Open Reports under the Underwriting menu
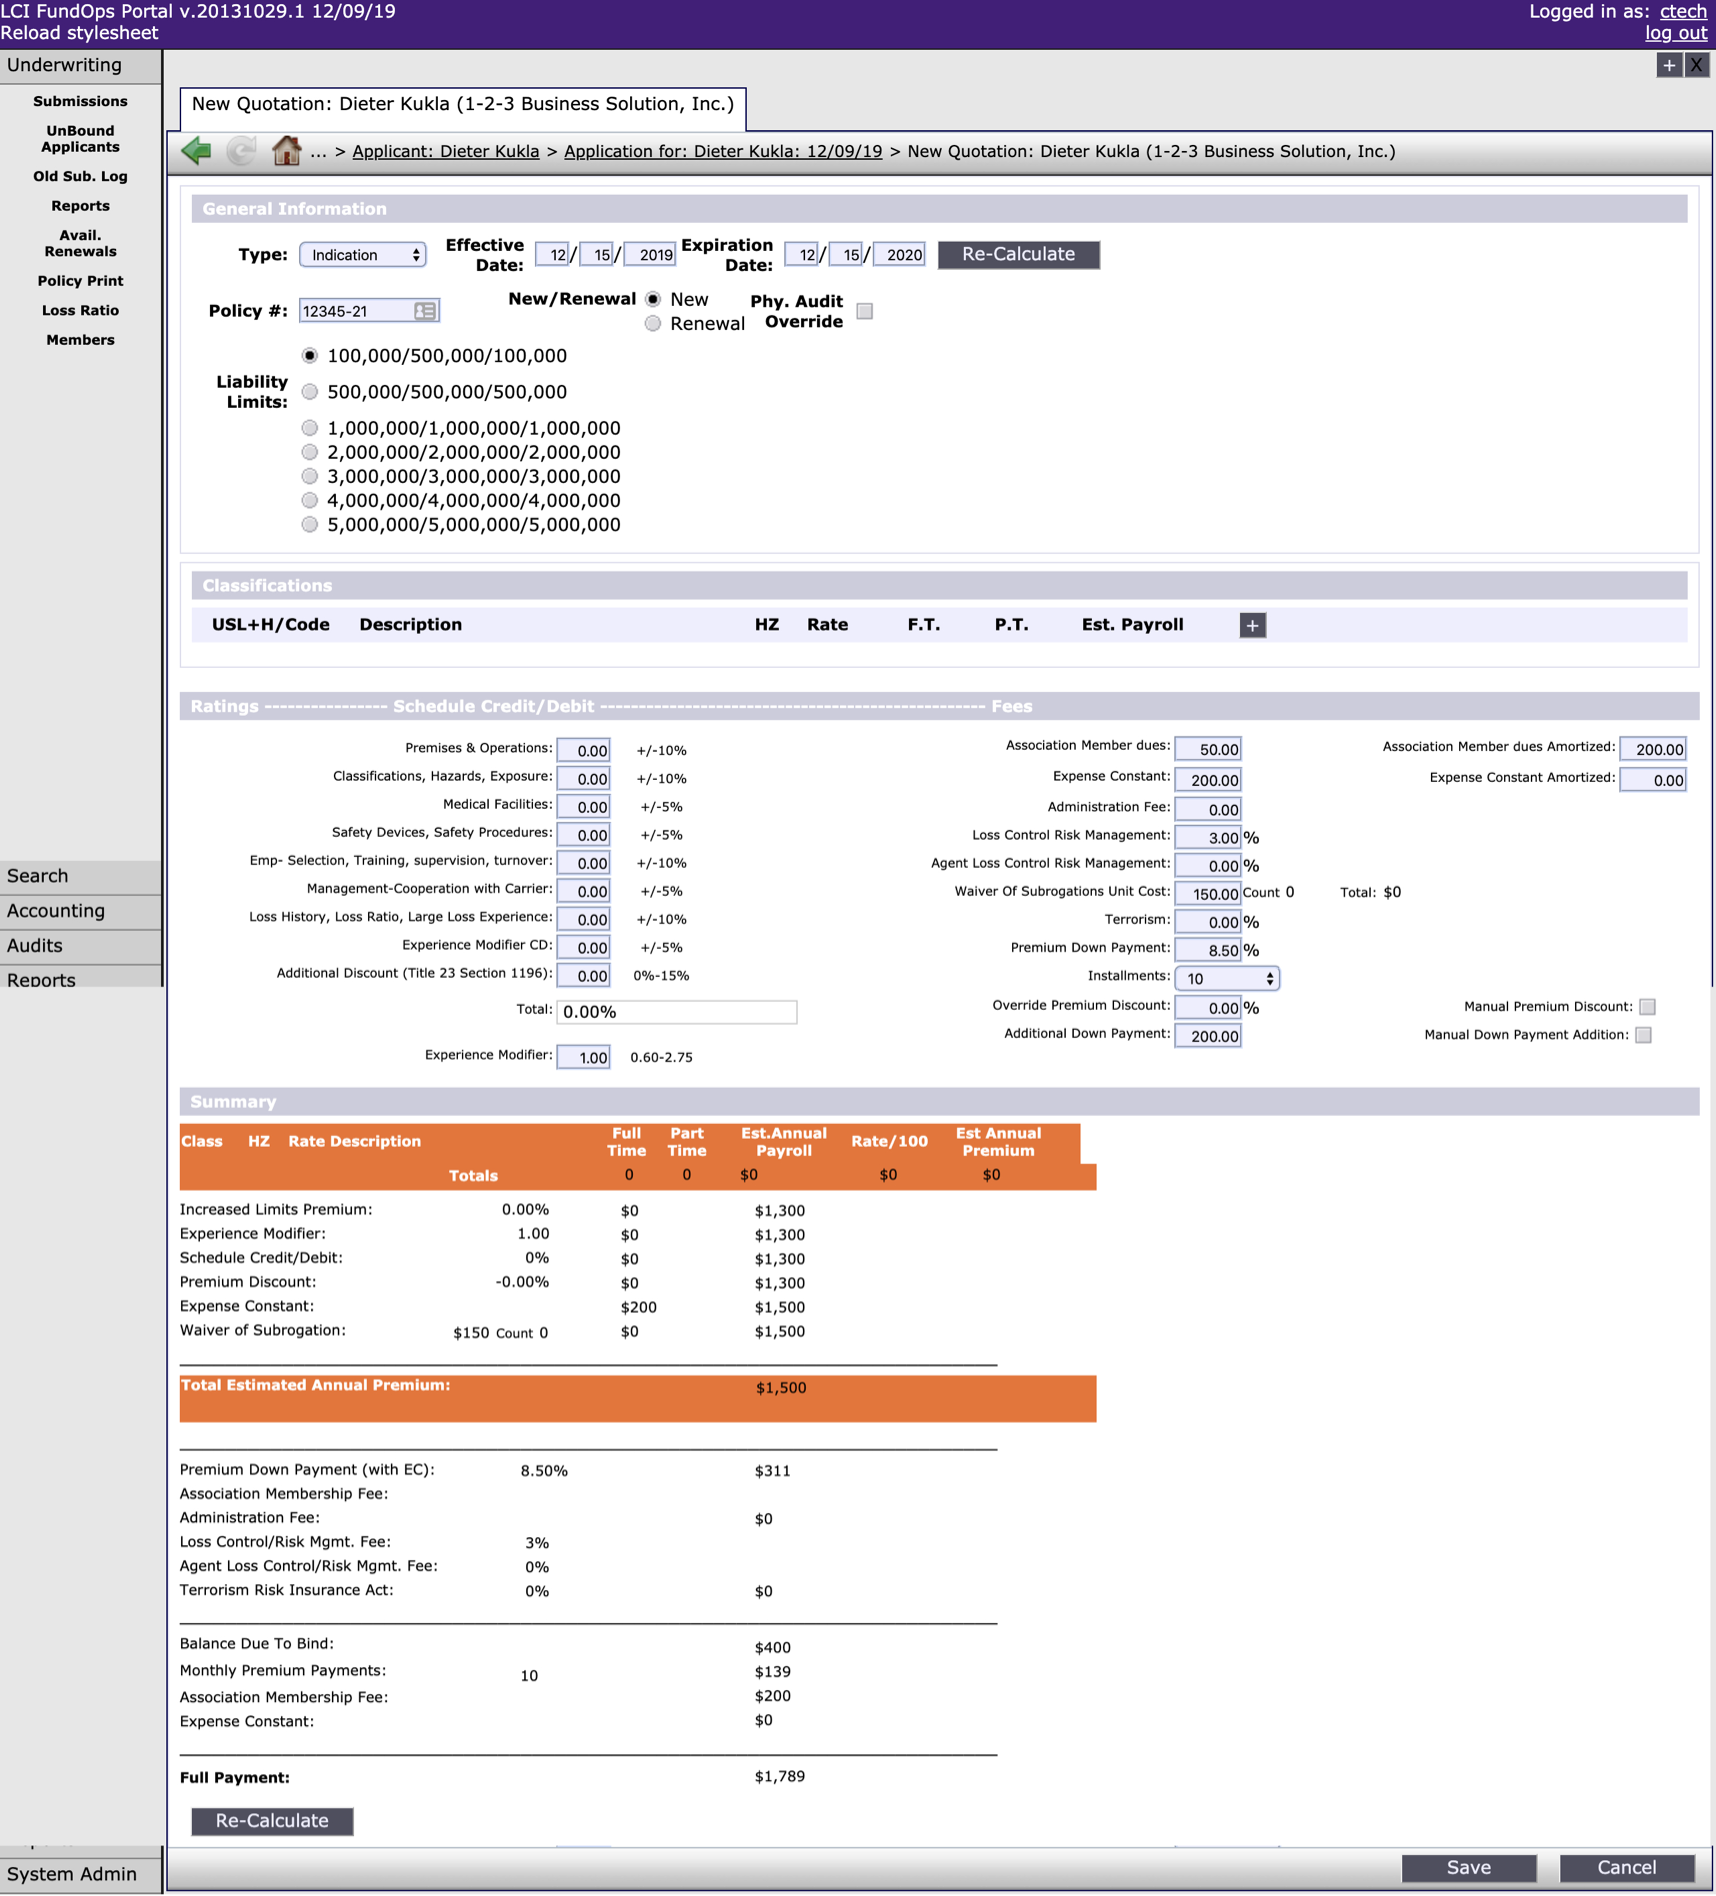The height and width of the screenshot is (1896, 1716). (x=80, y=206)
